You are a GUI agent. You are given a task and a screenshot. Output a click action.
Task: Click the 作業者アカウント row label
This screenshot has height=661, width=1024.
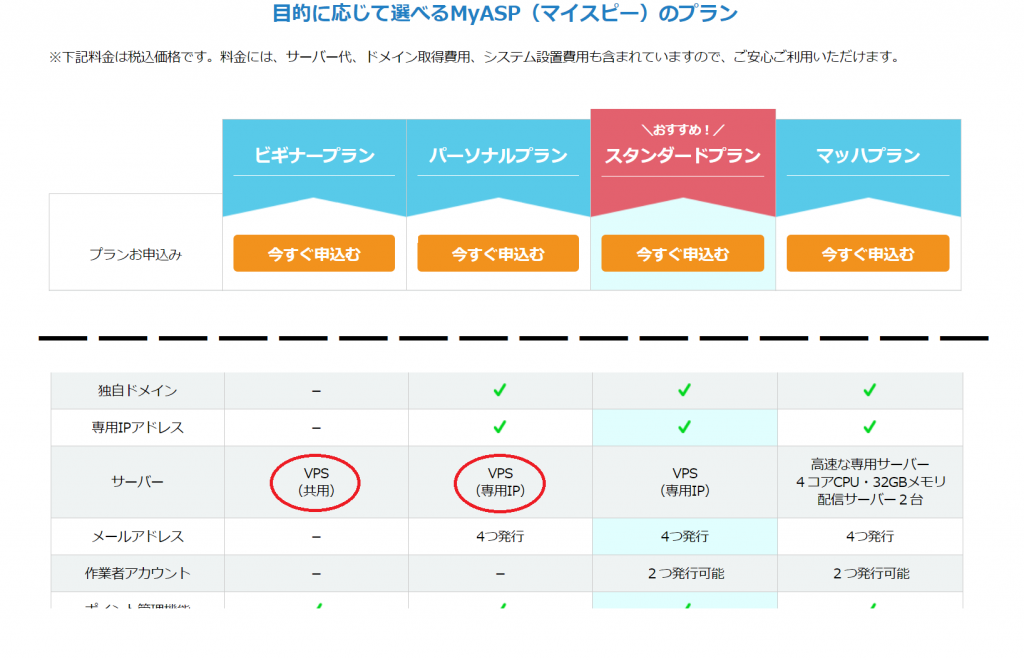click(x=138, y=573)
